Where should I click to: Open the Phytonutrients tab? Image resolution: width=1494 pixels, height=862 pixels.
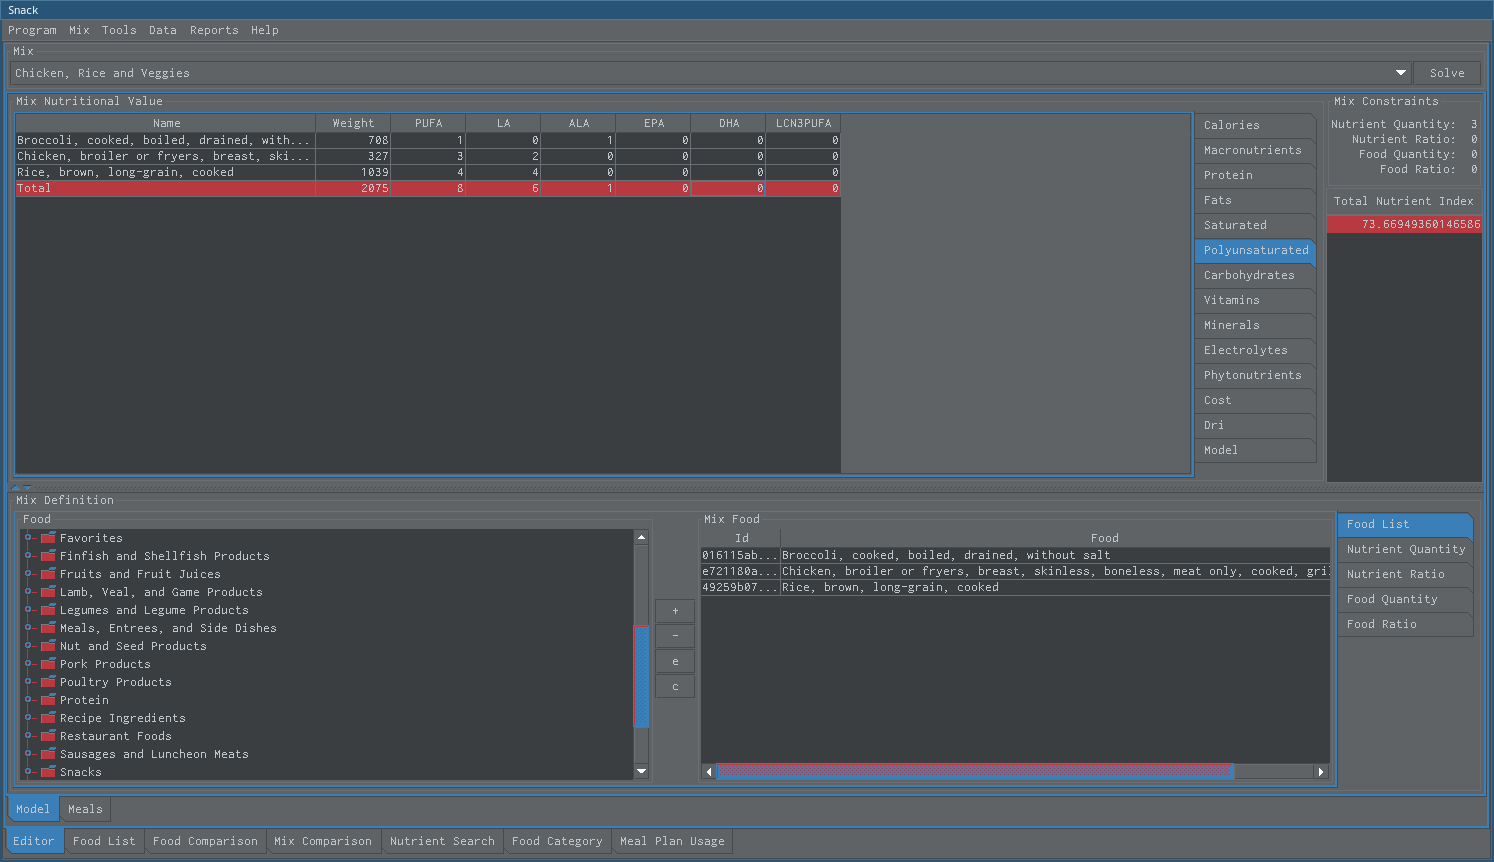tap(1254, 375)
